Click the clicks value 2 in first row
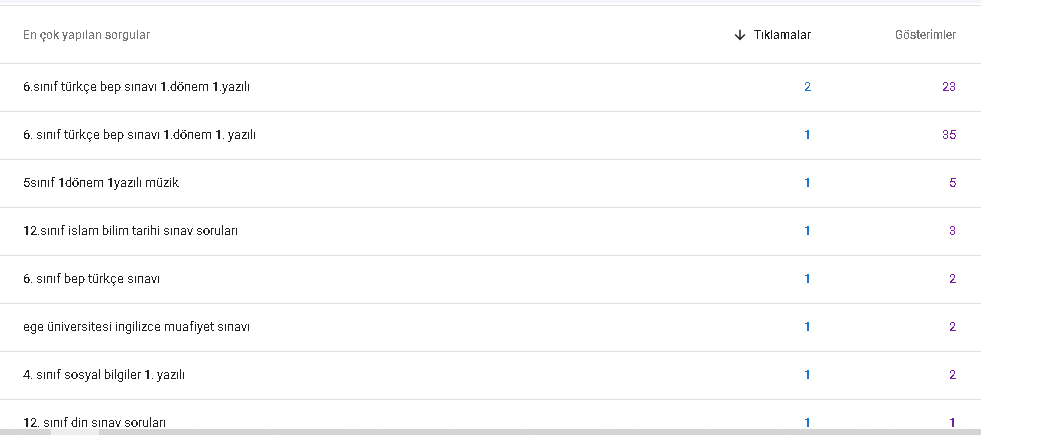This screenshot has height=435, width=1057. (807, 87)
